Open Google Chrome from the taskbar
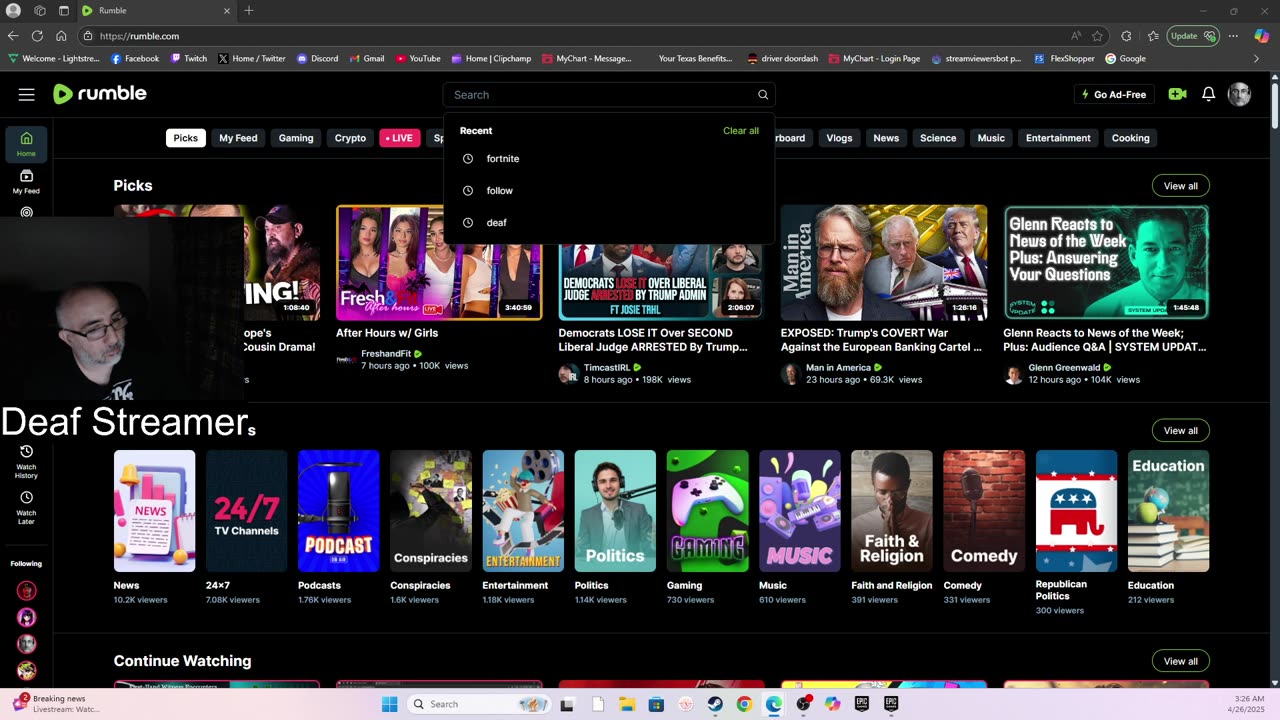 [744, 704]
